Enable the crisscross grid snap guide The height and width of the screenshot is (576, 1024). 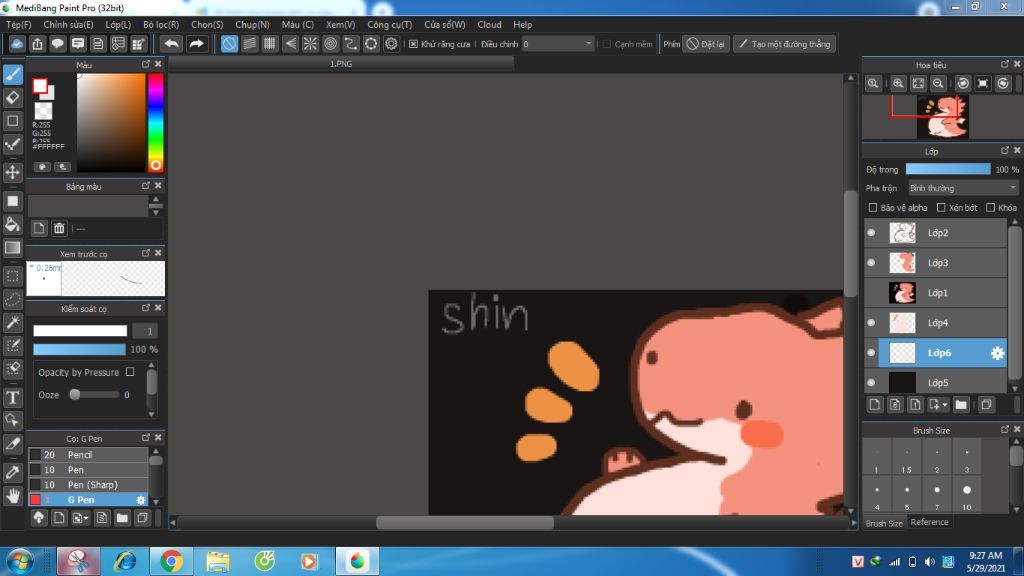click(x=270, y=44)
